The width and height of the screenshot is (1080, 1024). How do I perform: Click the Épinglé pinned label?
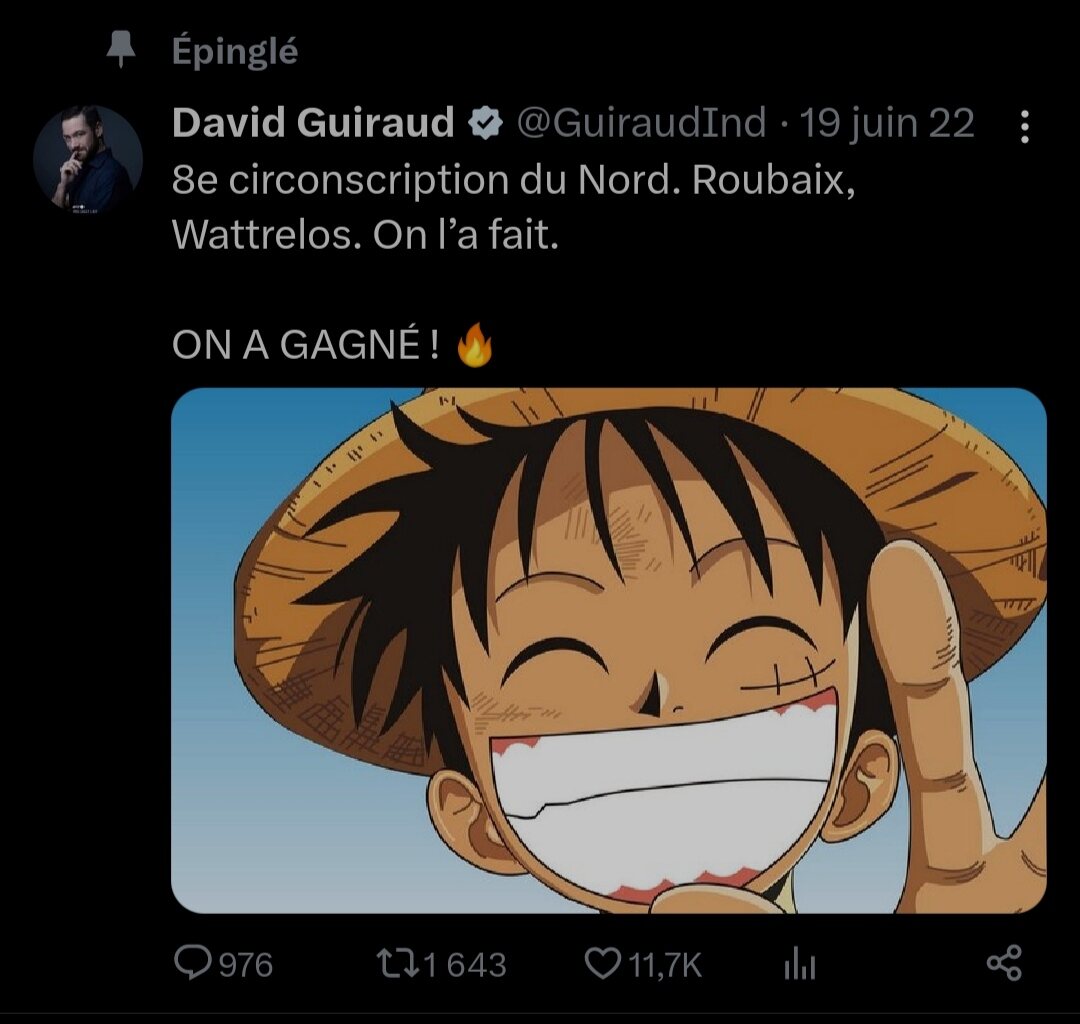coord(235,51)
